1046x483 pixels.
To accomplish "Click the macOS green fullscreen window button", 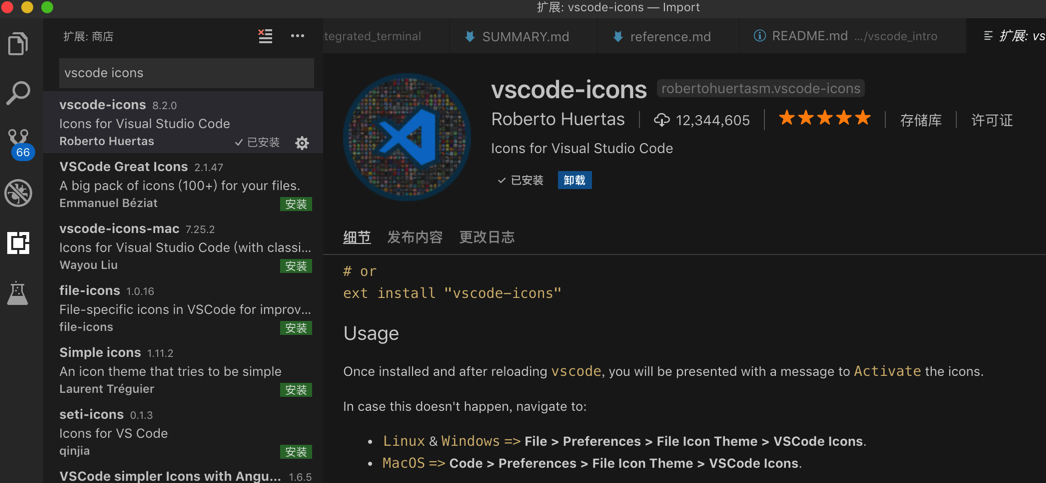I will 47,7.
